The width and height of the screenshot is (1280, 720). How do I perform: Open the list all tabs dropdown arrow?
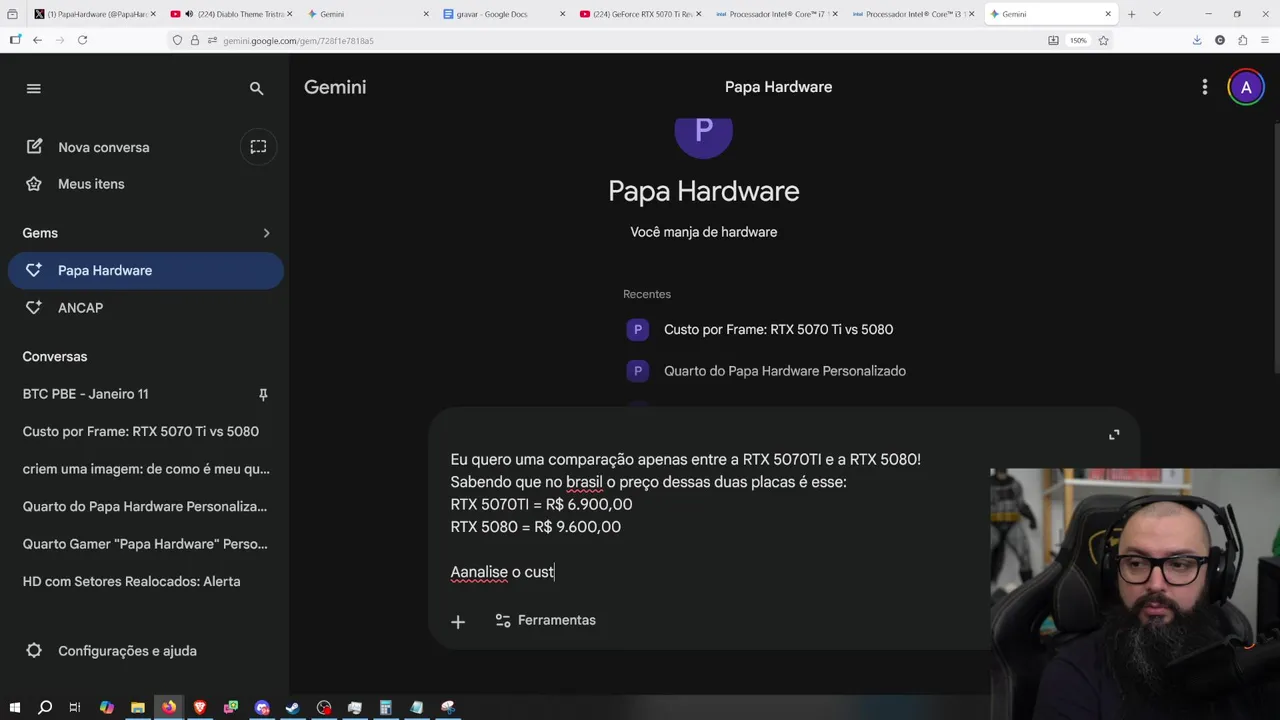1157,14
